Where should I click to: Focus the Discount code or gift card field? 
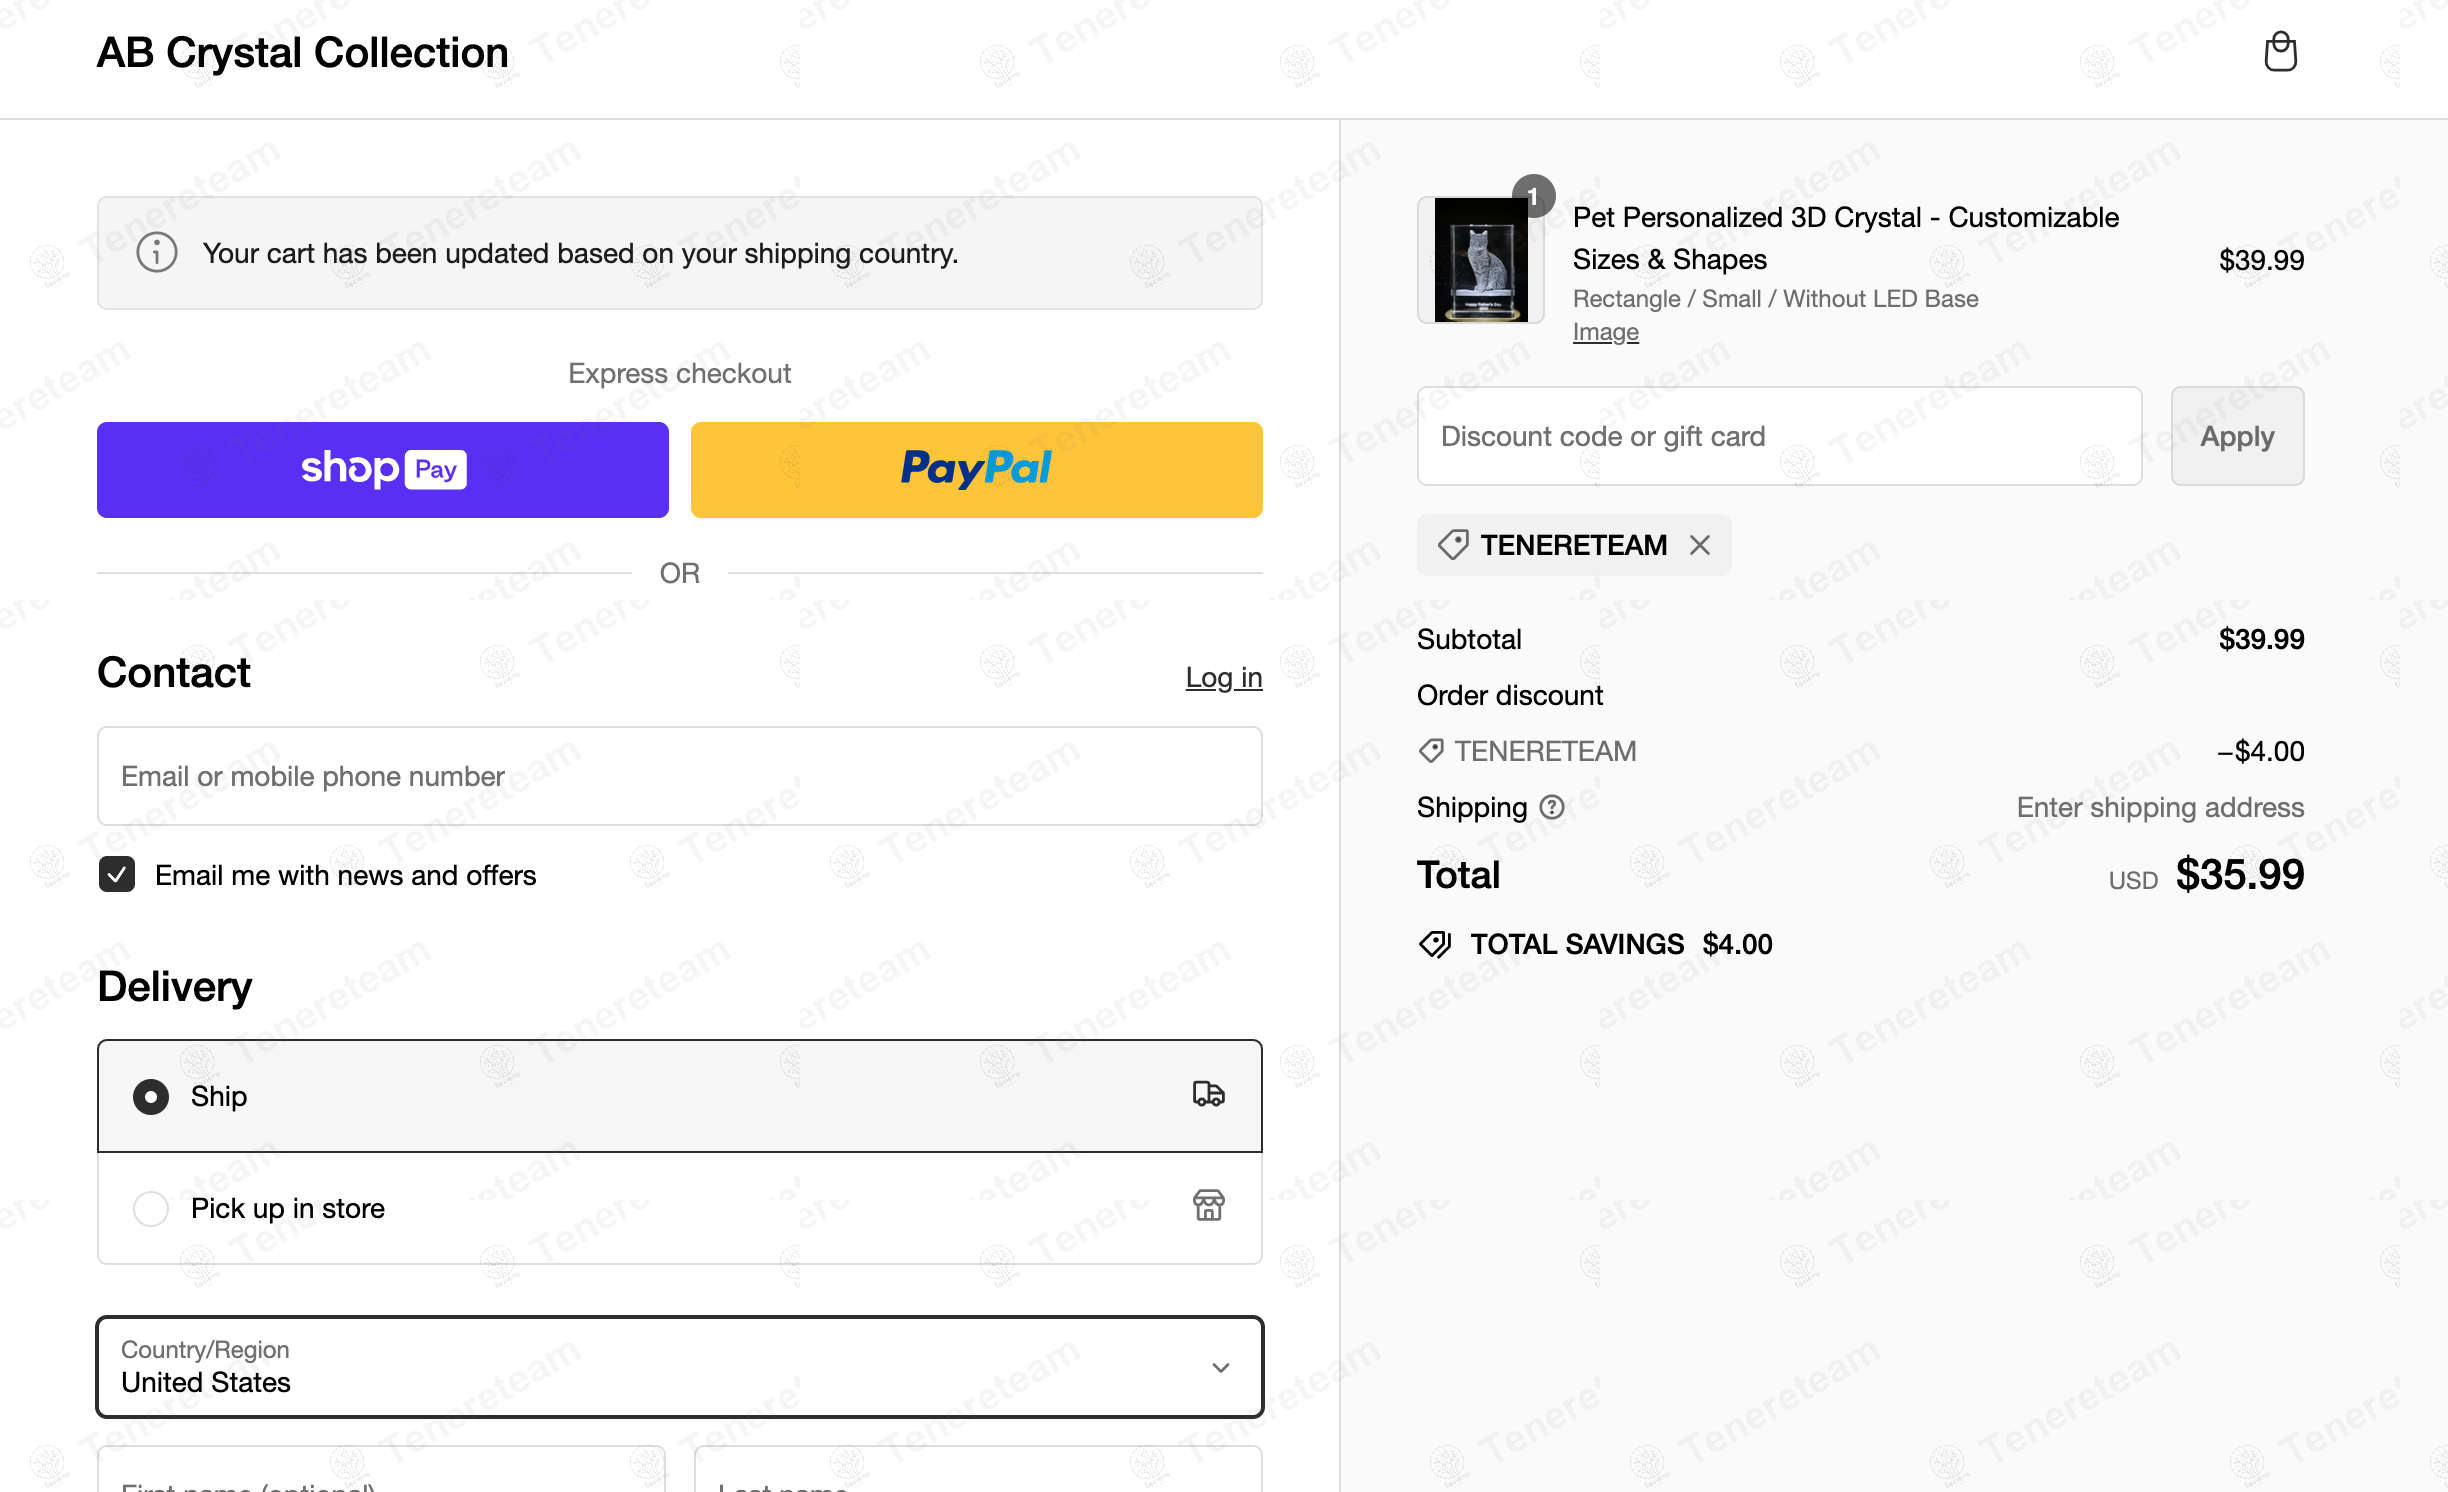click(1779, 436)
